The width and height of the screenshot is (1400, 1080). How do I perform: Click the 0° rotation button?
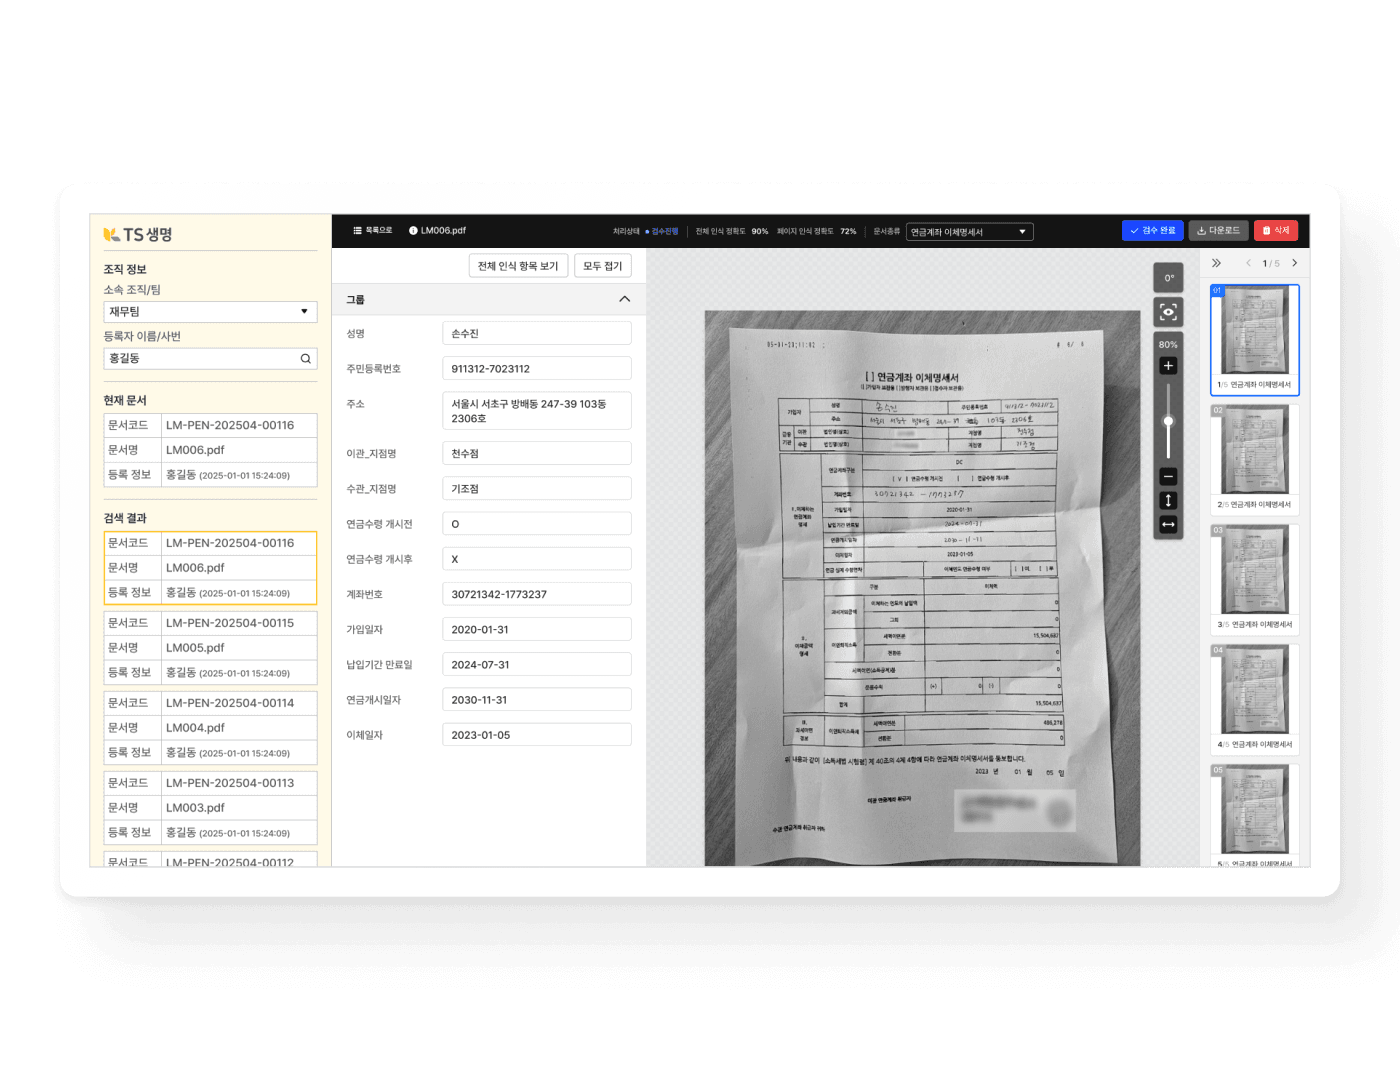[1168, 278]
